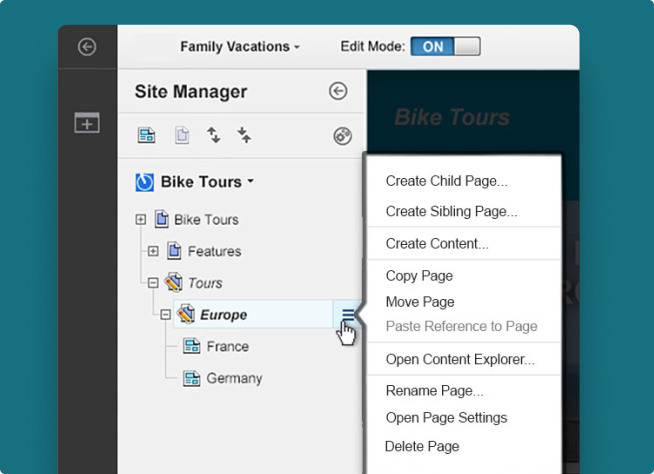Screen dimensions: 654x474
Task: Select the France page in tree
Action: pyautogui.click(x=227, y=347)
